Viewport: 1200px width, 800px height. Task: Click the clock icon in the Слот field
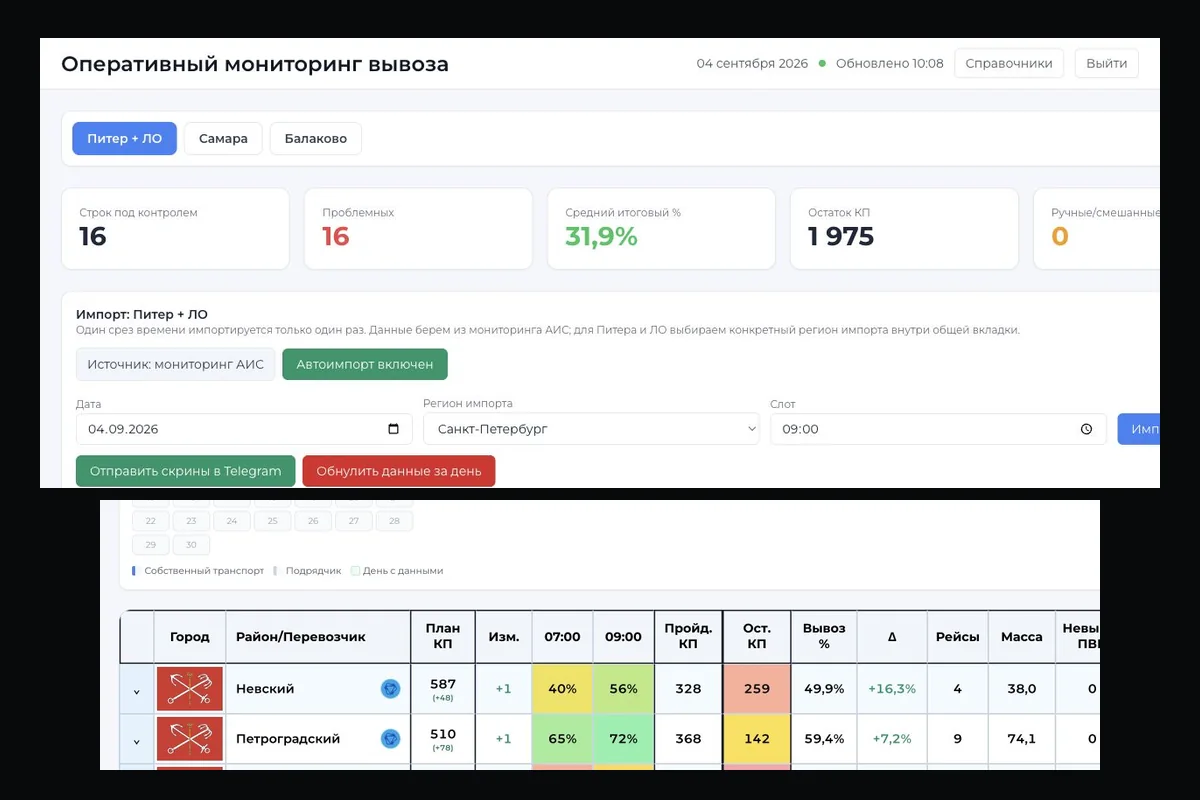point(1087,429)
